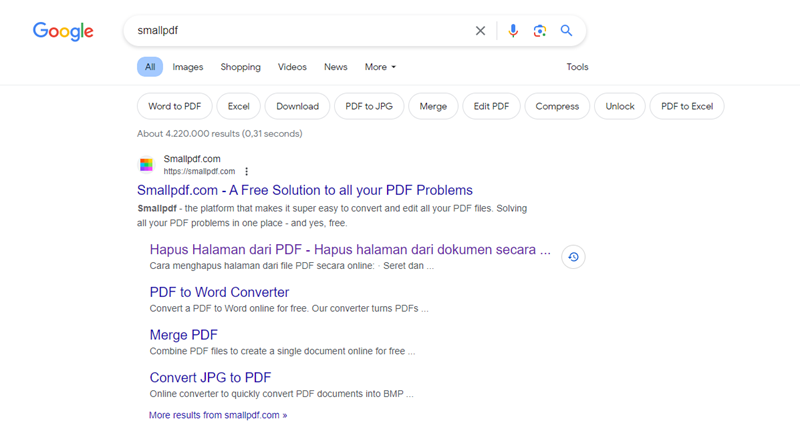Click 'Combine PDF files to create' snippet
Screen dimensions: 800x439
282,351
